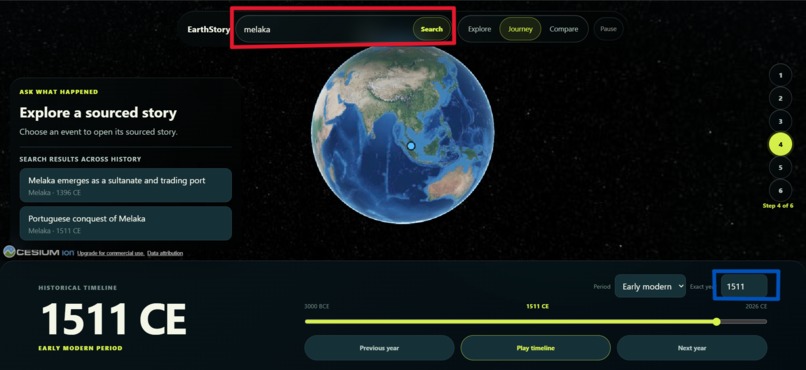
Task: Click the Previous year button
Action: click(379, 348)
